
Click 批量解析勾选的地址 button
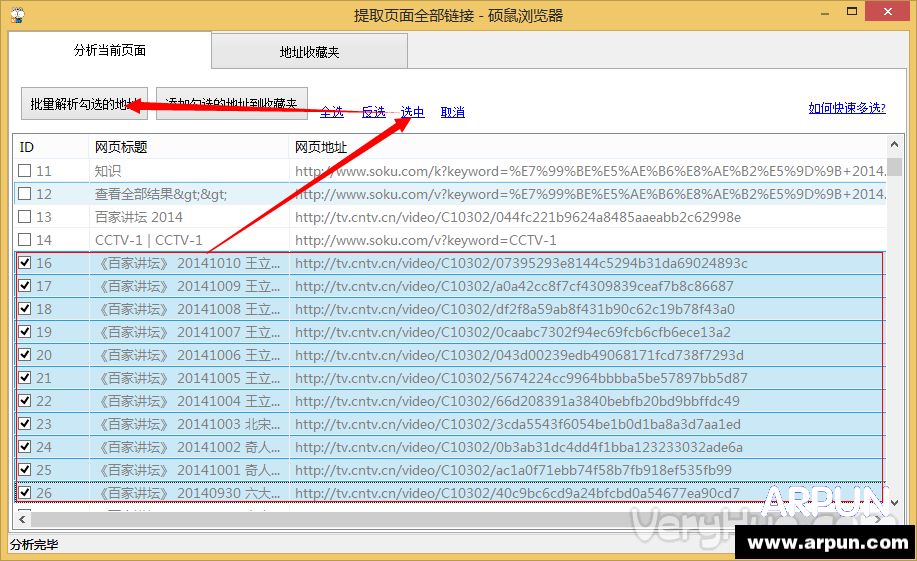pos(84,104)
